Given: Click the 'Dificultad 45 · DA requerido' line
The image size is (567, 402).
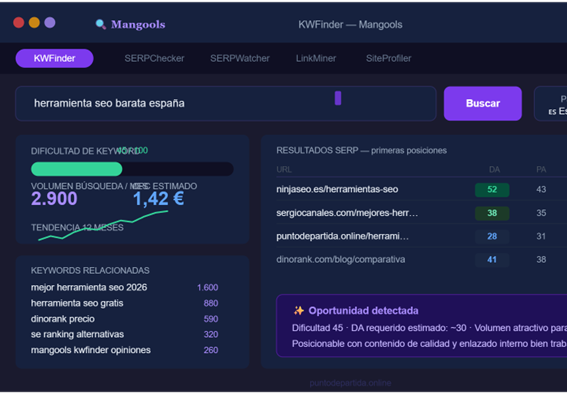Looking at the screenshot, I should (429, 328).
